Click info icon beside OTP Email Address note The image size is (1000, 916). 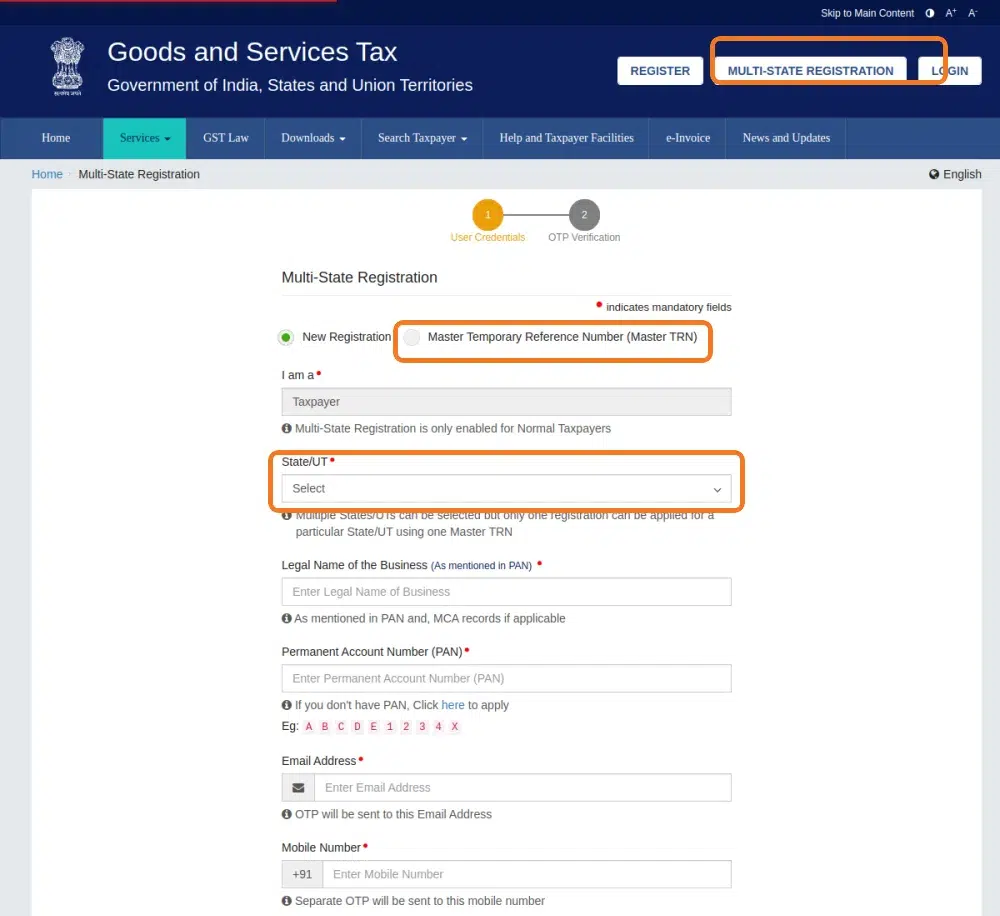click(x=287, y=814)
